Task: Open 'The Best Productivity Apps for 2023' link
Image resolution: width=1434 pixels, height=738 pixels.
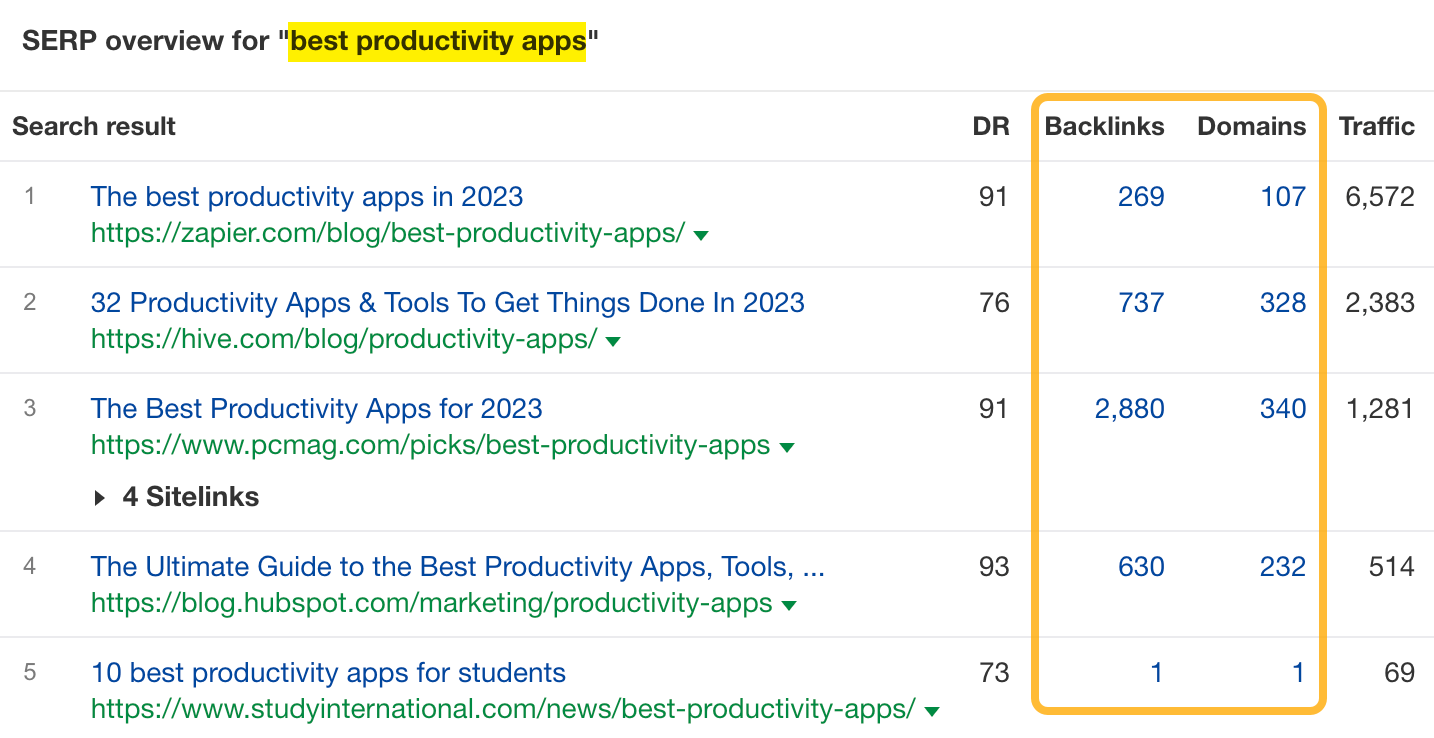Action: coord(316,408)
